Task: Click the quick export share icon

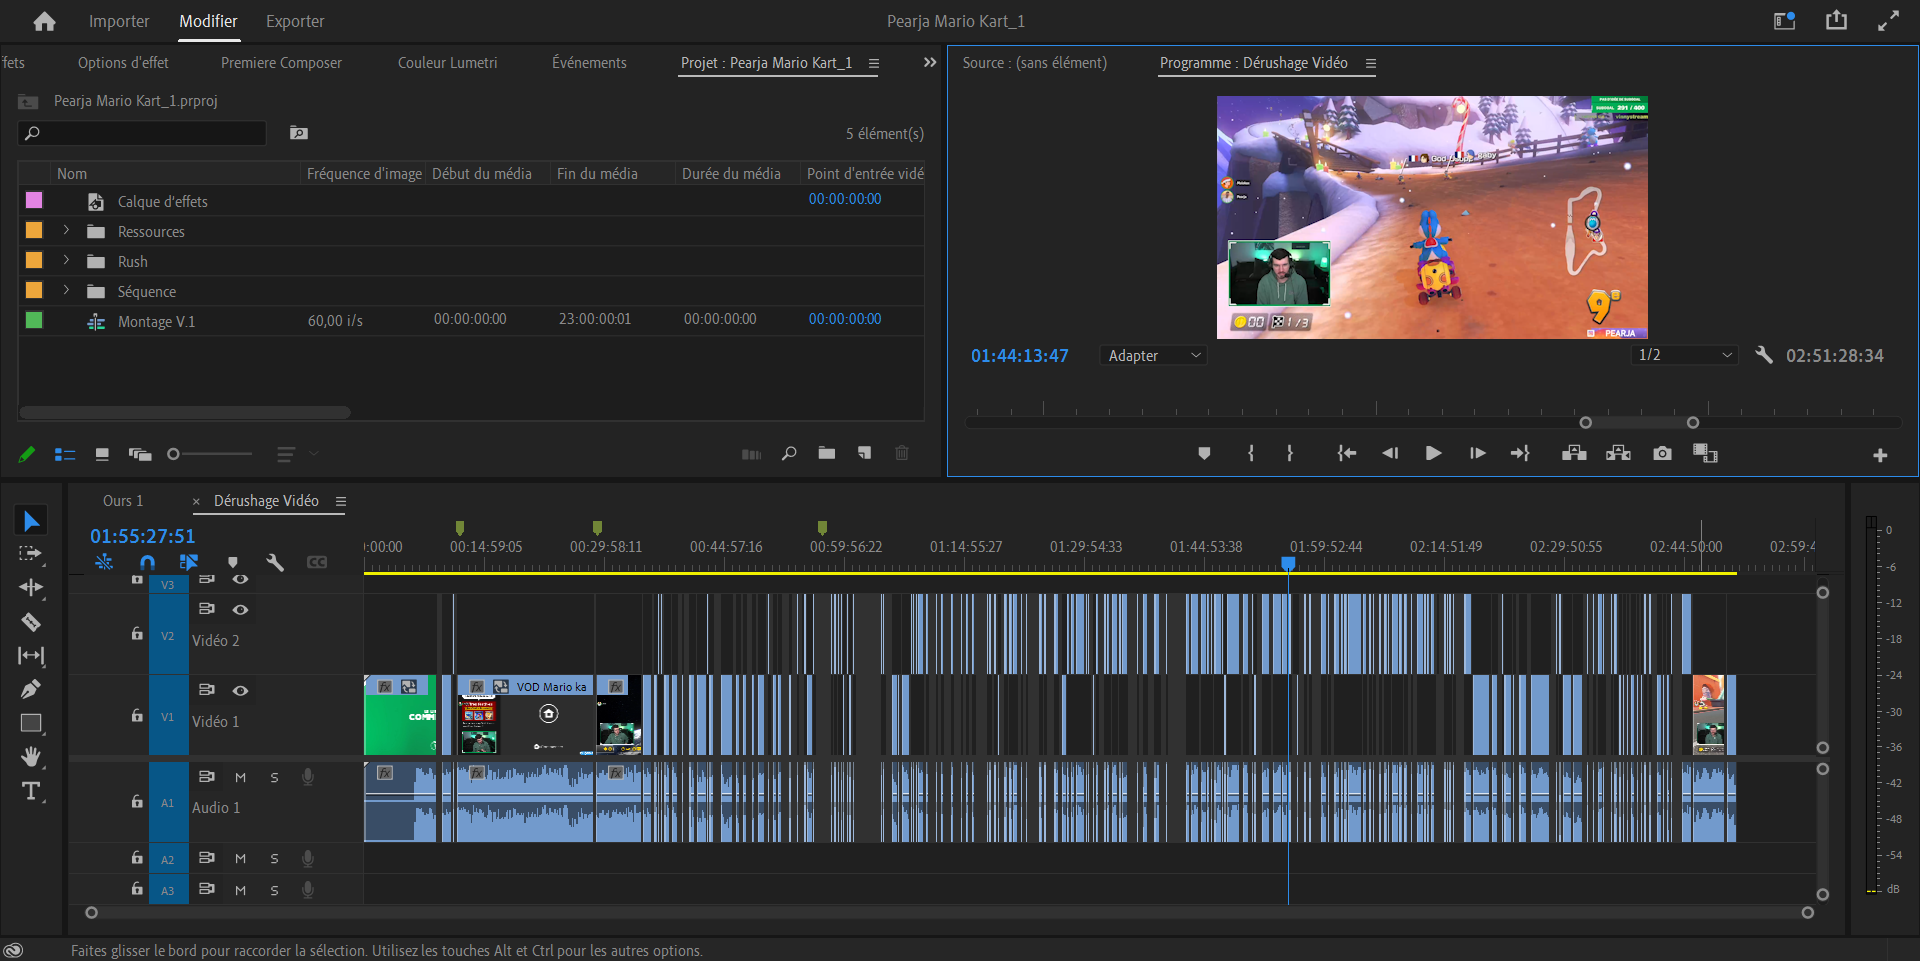Action: [1837, 20]
